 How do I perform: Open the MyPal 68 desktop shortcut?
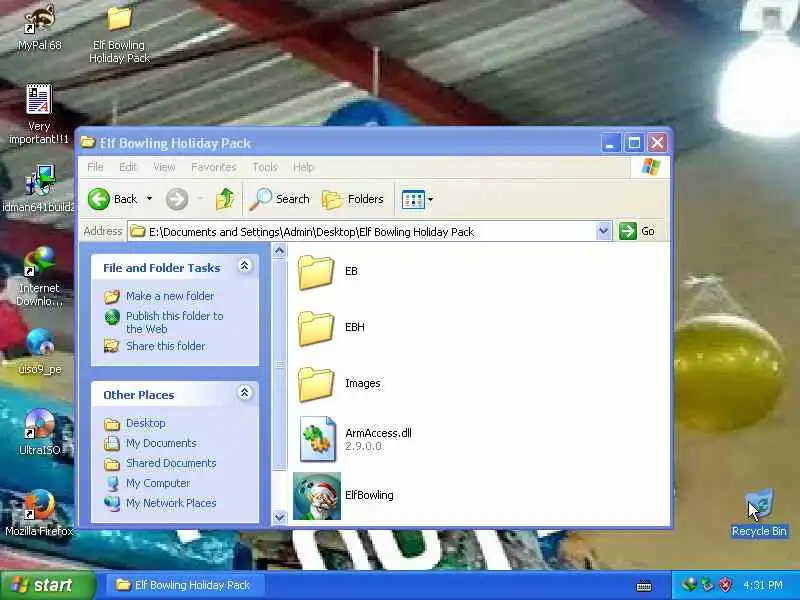(39, 28)
